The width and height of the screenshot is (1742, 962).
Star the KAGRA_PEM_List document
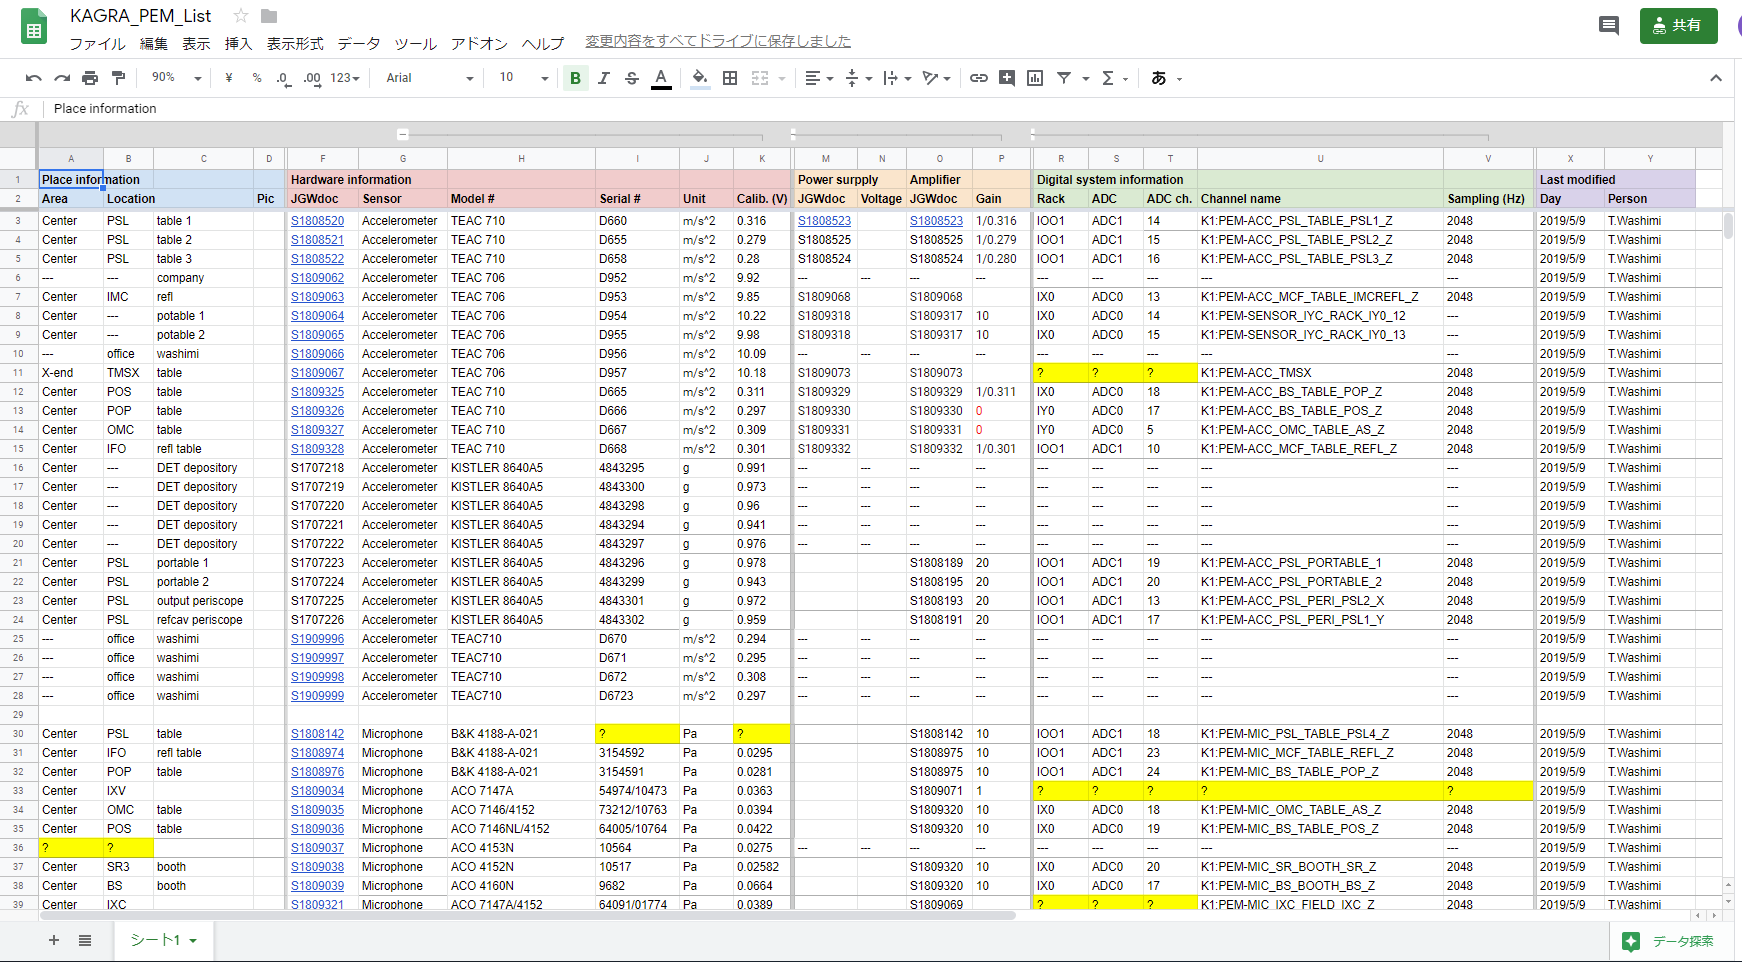tap(241, 15)
